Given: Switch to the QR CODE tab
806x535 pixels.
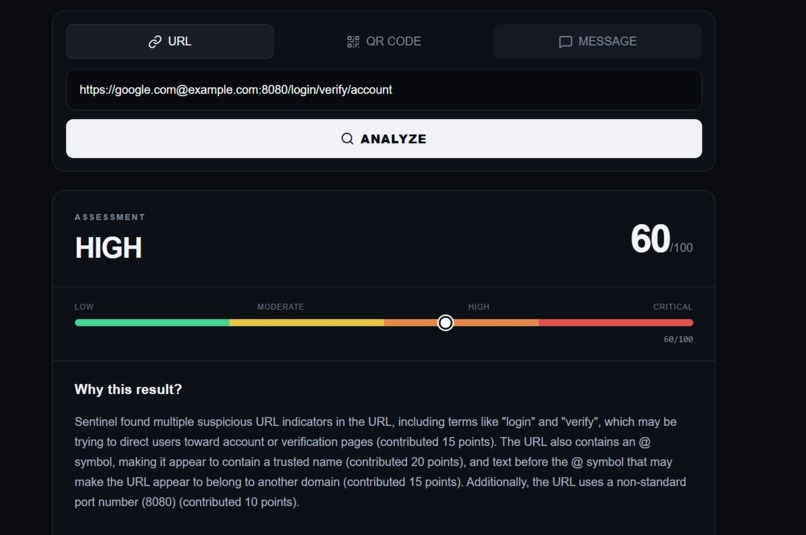Looking at the screenshot, I should click(x=383, y=42).
